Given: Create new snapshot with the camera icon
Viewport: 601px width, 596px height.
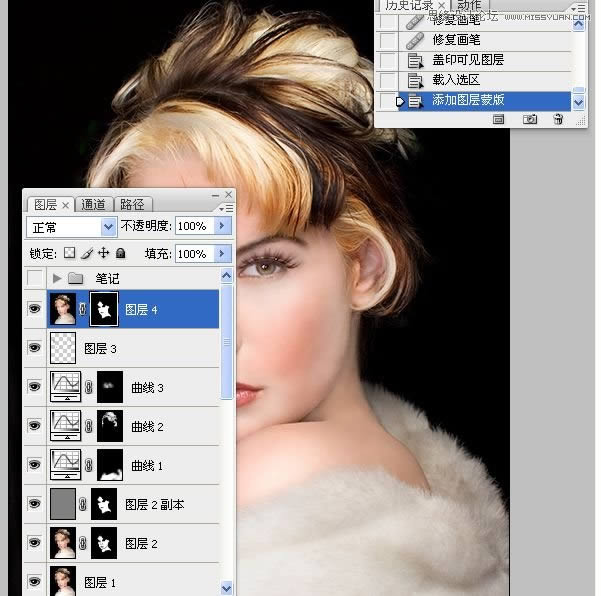Looking at the screenshot, I should click(x=530, y=119).
